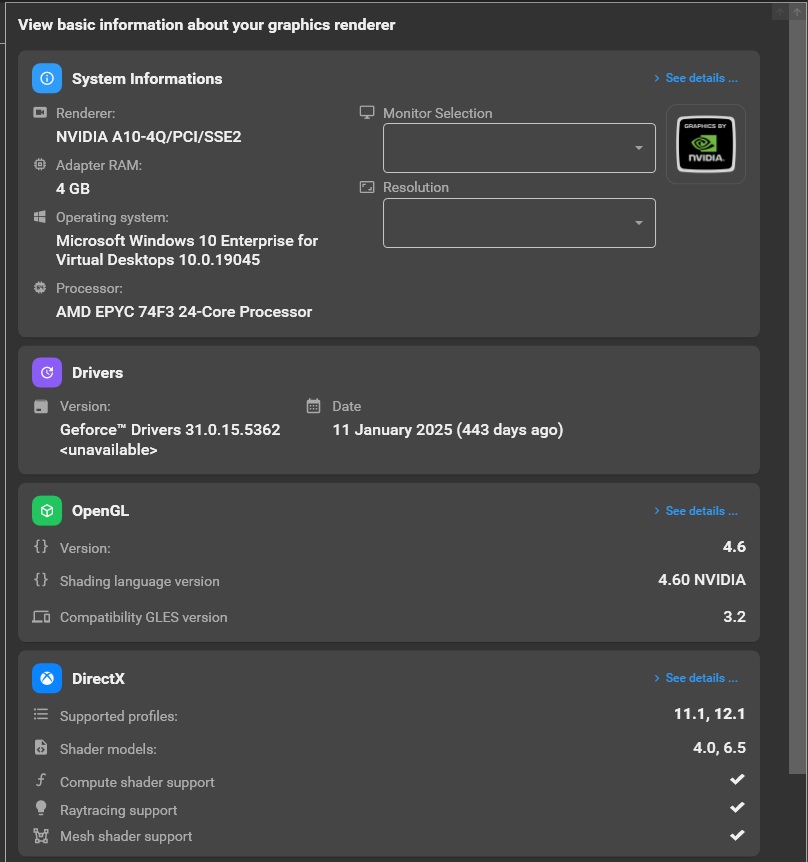808x862 pixels.
Task: Click the 4.0, 6.5 shader models value
Action: click(719, 748)
